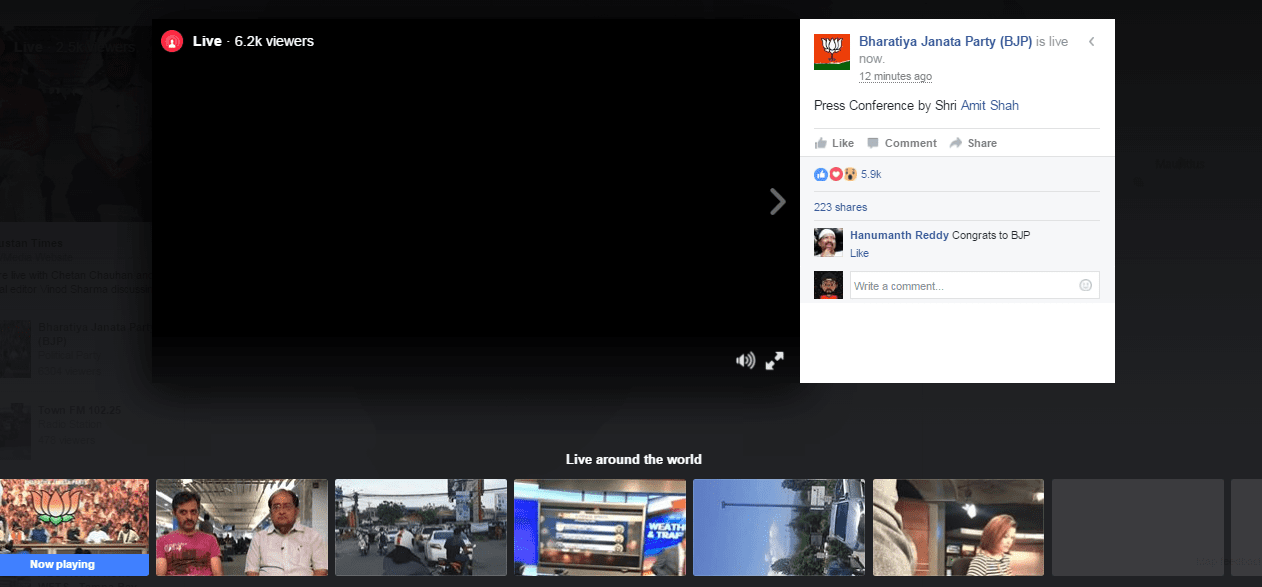Click the red Live badge icon
This screenshot has width=1262, height=587.
[172, 41]
